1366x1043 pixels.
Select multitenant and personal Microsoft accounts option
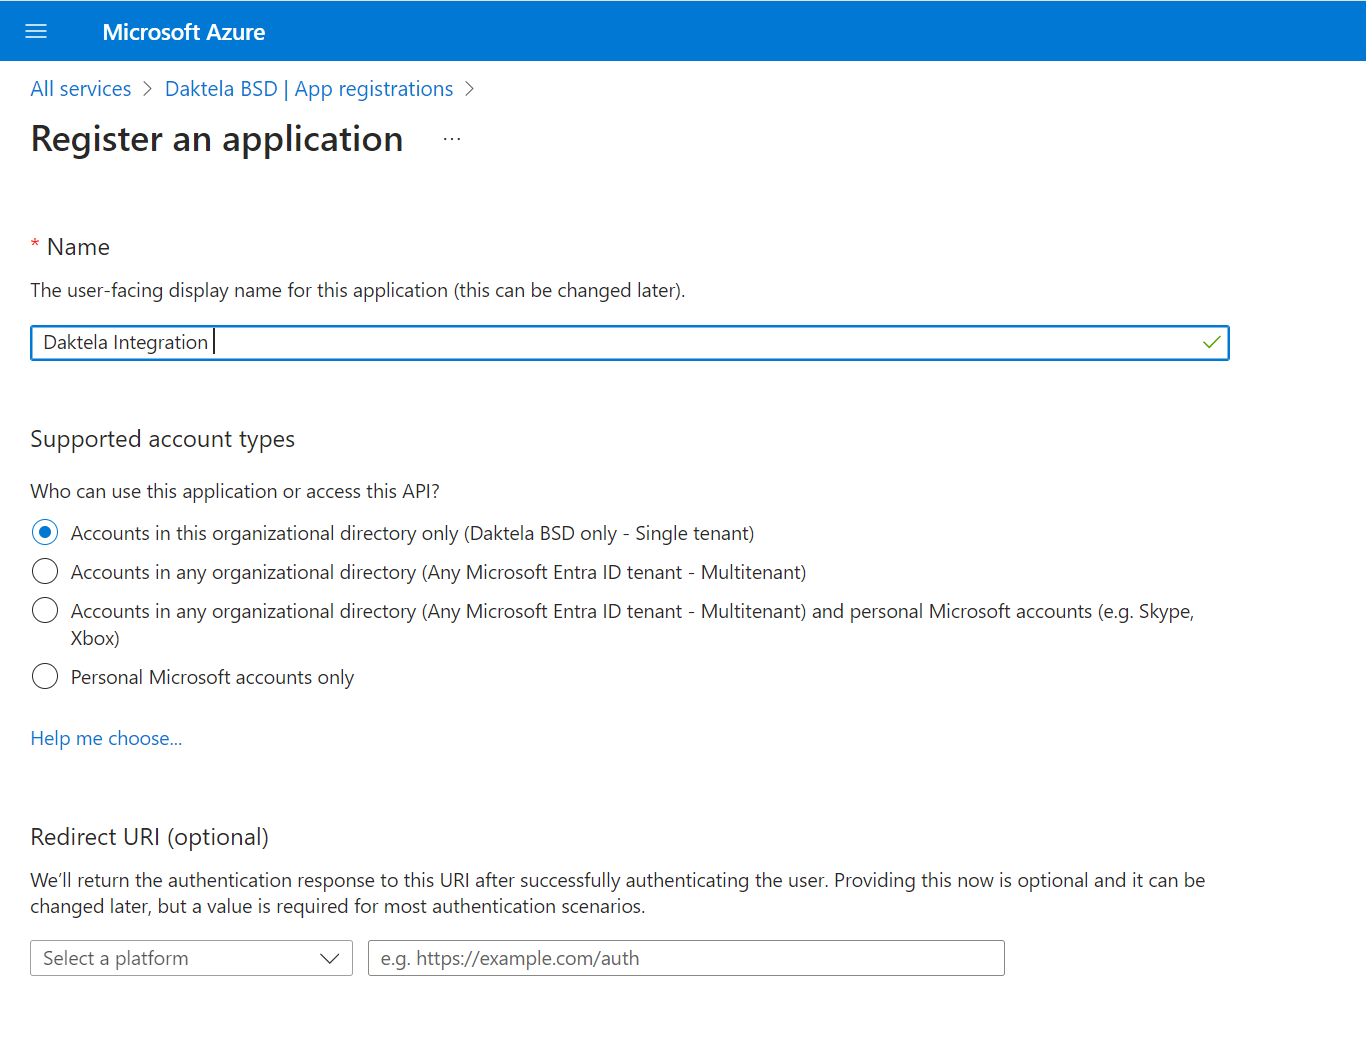click(45, 610)
